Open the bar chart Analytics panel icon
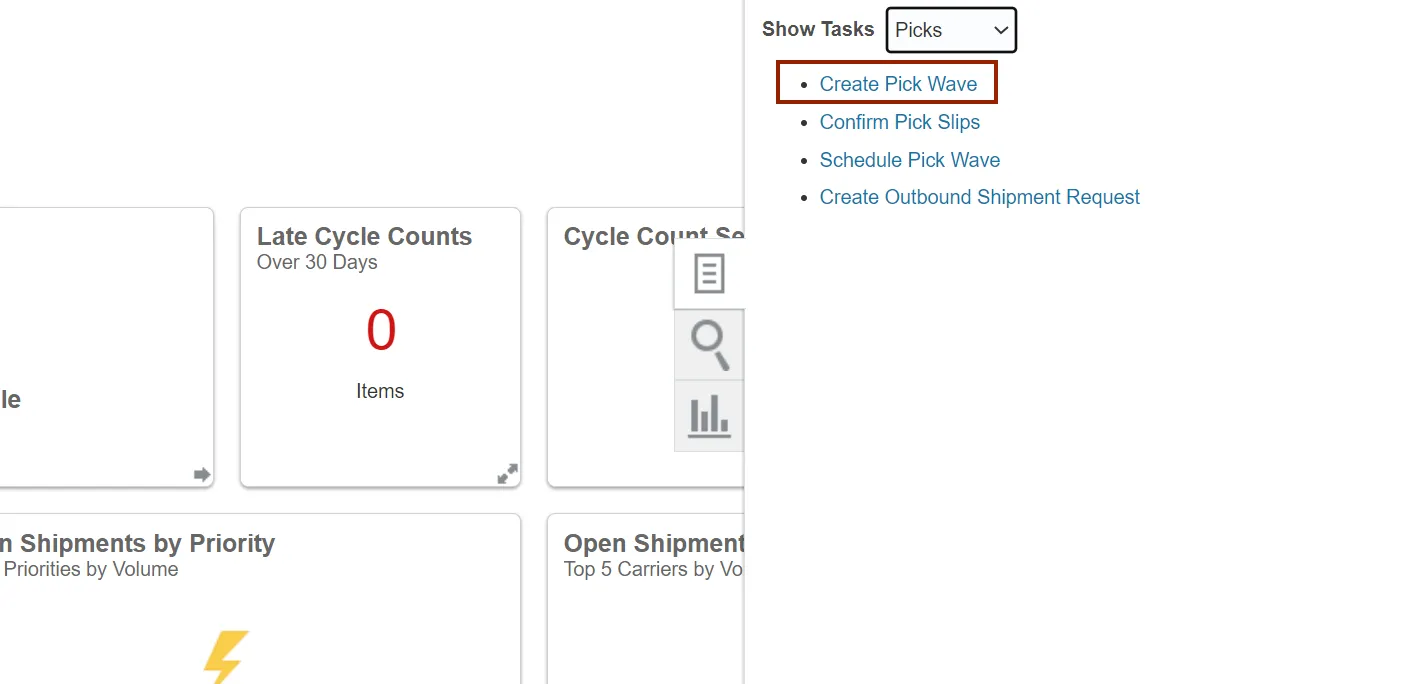The width and height of the screenshot is (1415, 684). pos(709,415)
